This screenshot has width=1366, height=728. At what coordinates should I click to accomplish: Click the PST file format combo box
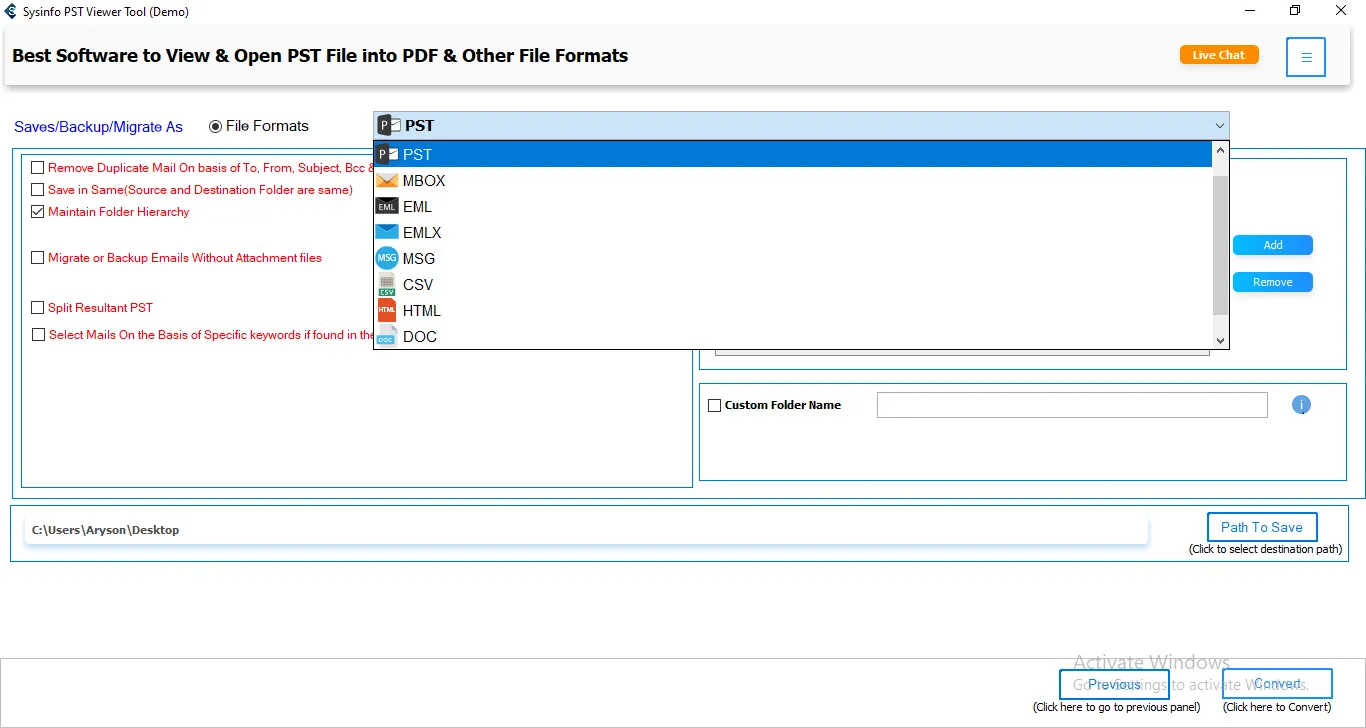[801, 126]
